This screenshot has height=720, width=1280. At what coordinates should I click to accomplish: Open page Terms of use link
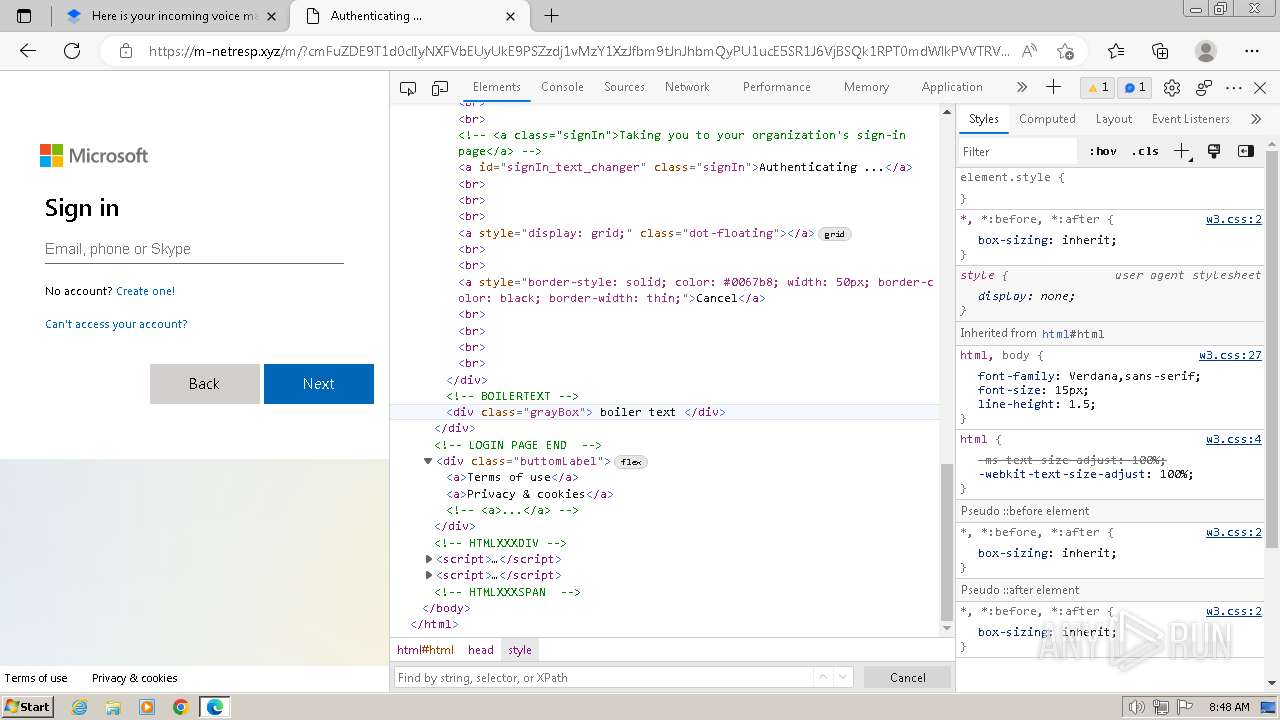(36, 678)
